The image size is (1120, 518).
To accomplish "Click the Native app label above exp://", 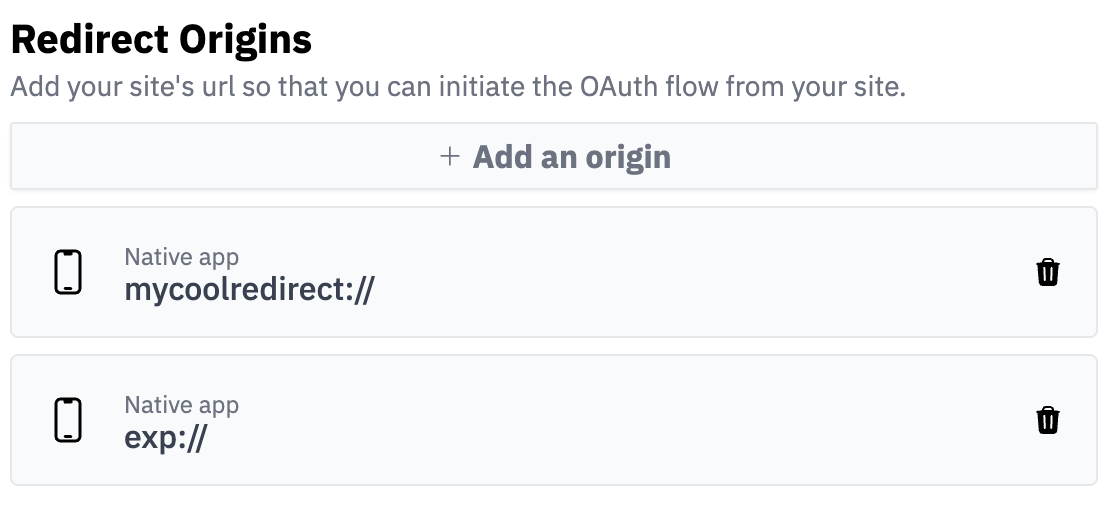I will [181, 405].
